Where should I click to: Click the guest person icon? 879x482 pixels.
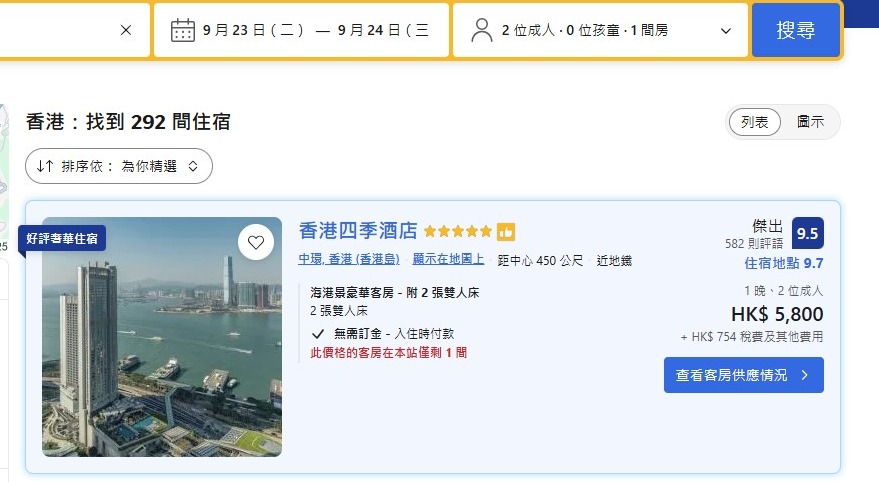482,30
